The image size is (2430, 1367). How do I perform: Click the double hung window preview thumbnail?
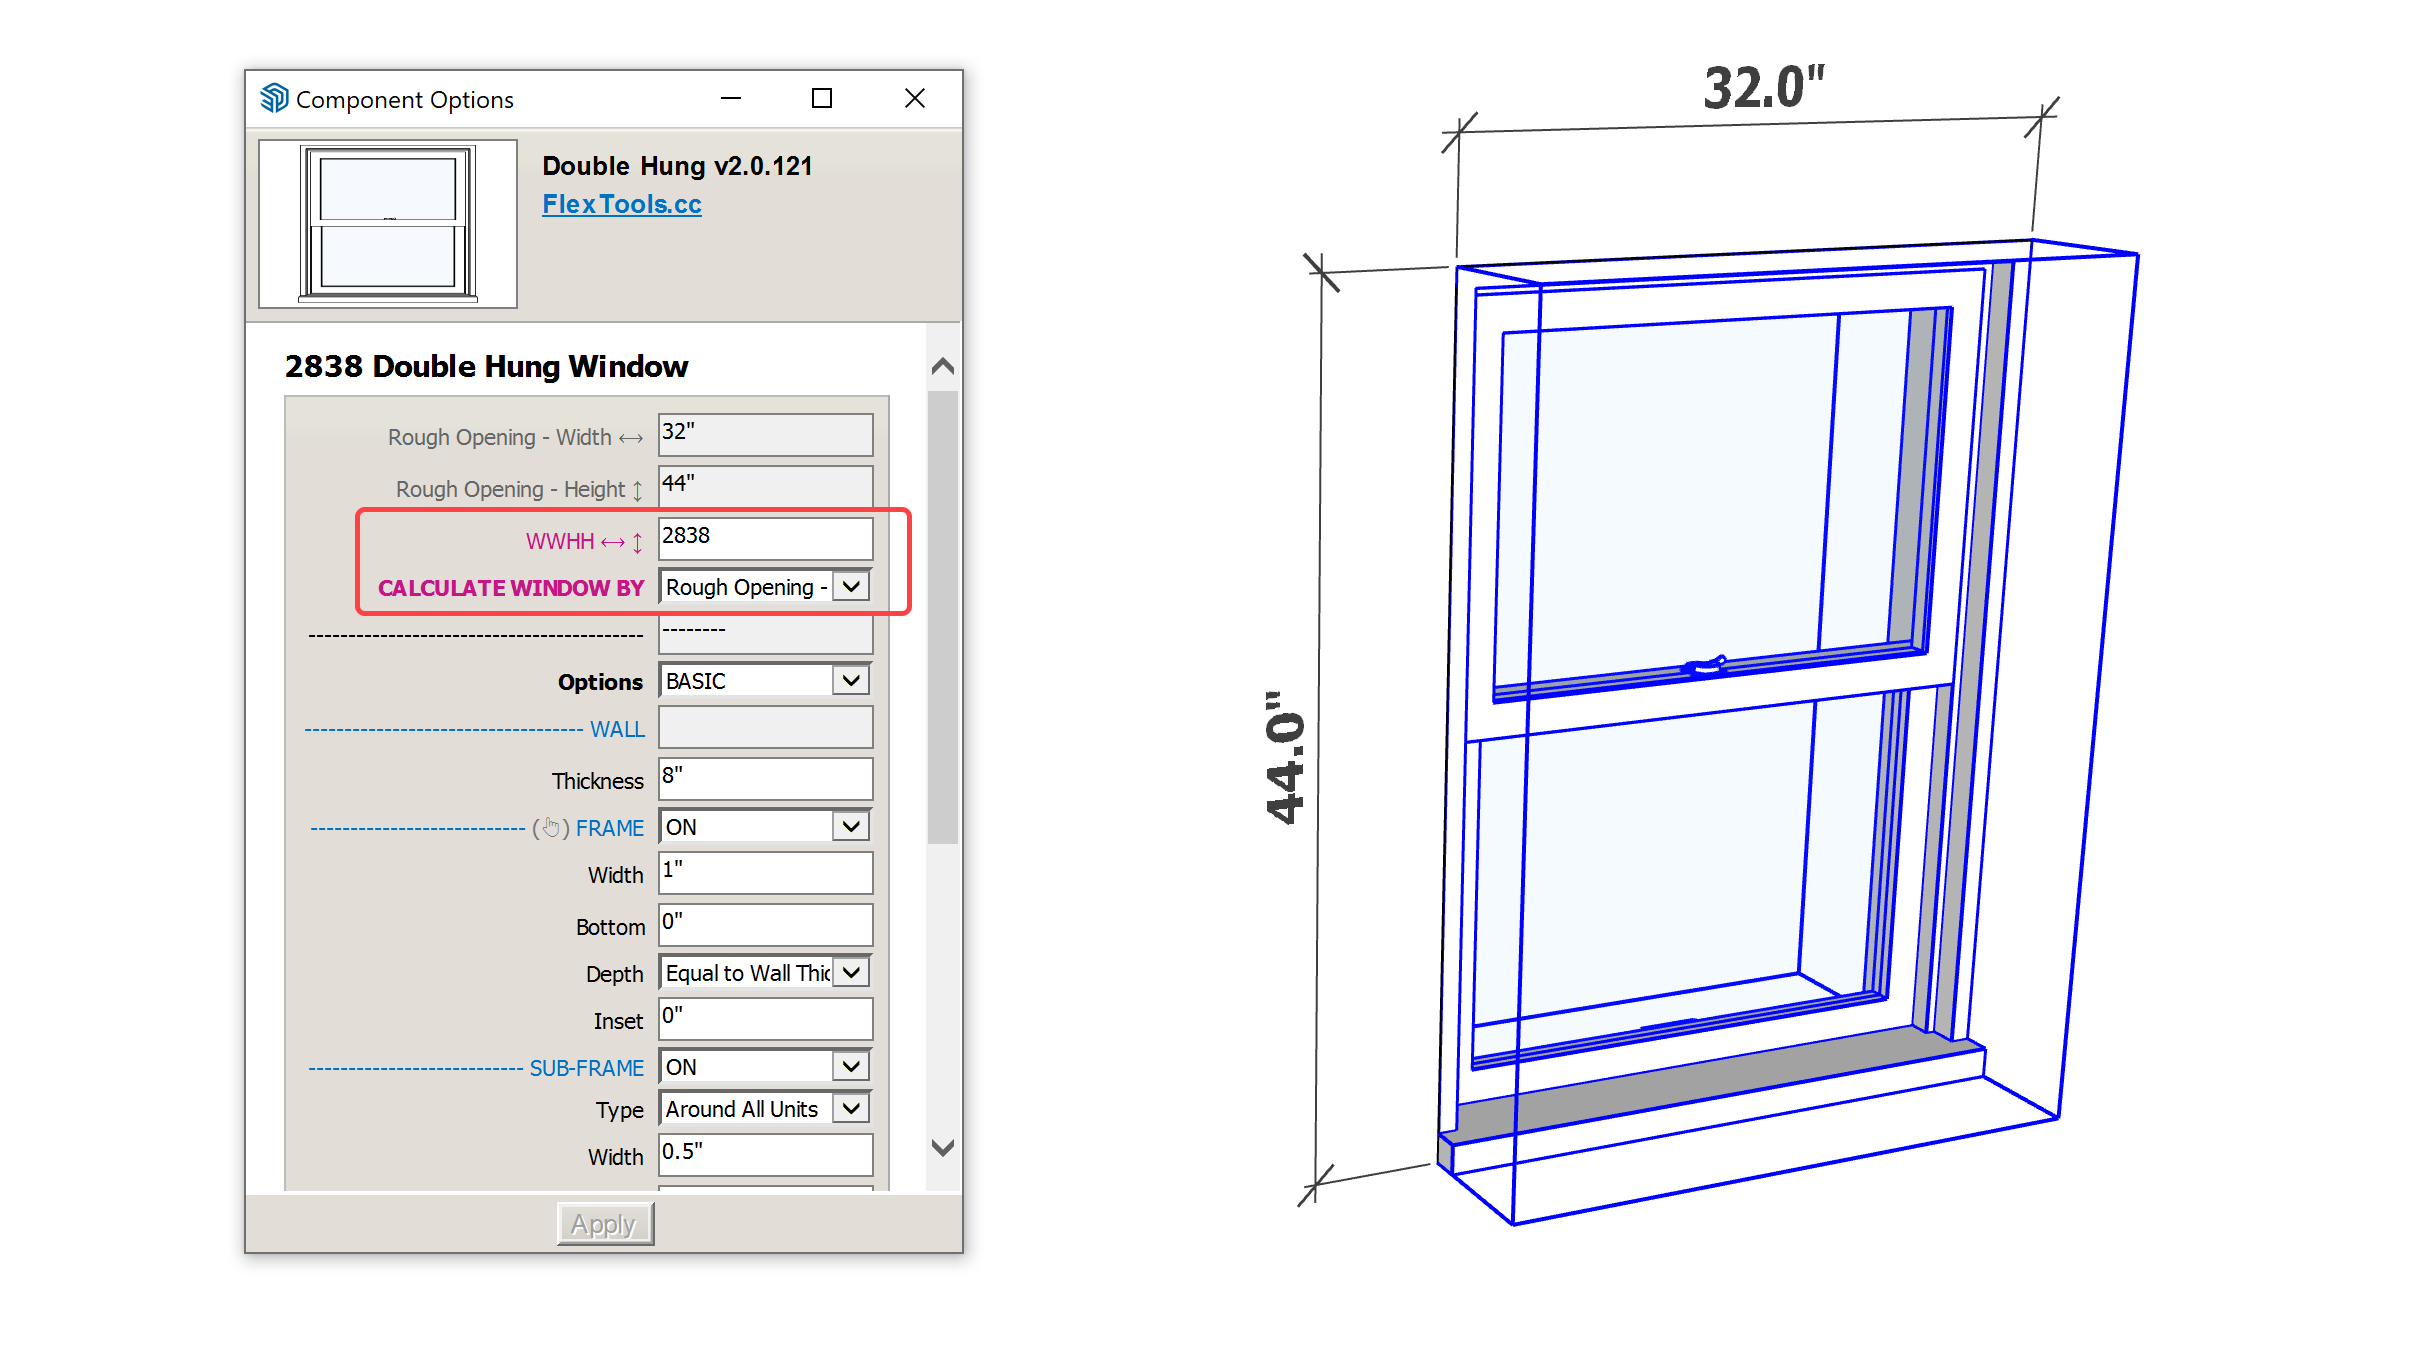click(x=388, y=223)
